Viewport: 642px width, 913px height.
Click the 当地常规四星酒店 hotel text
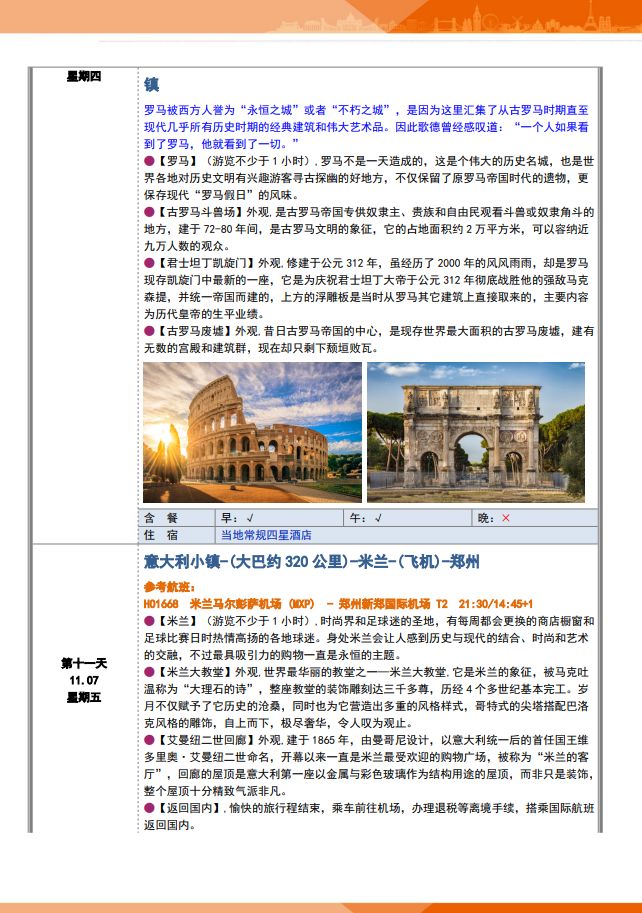click(x=266, y=535)
